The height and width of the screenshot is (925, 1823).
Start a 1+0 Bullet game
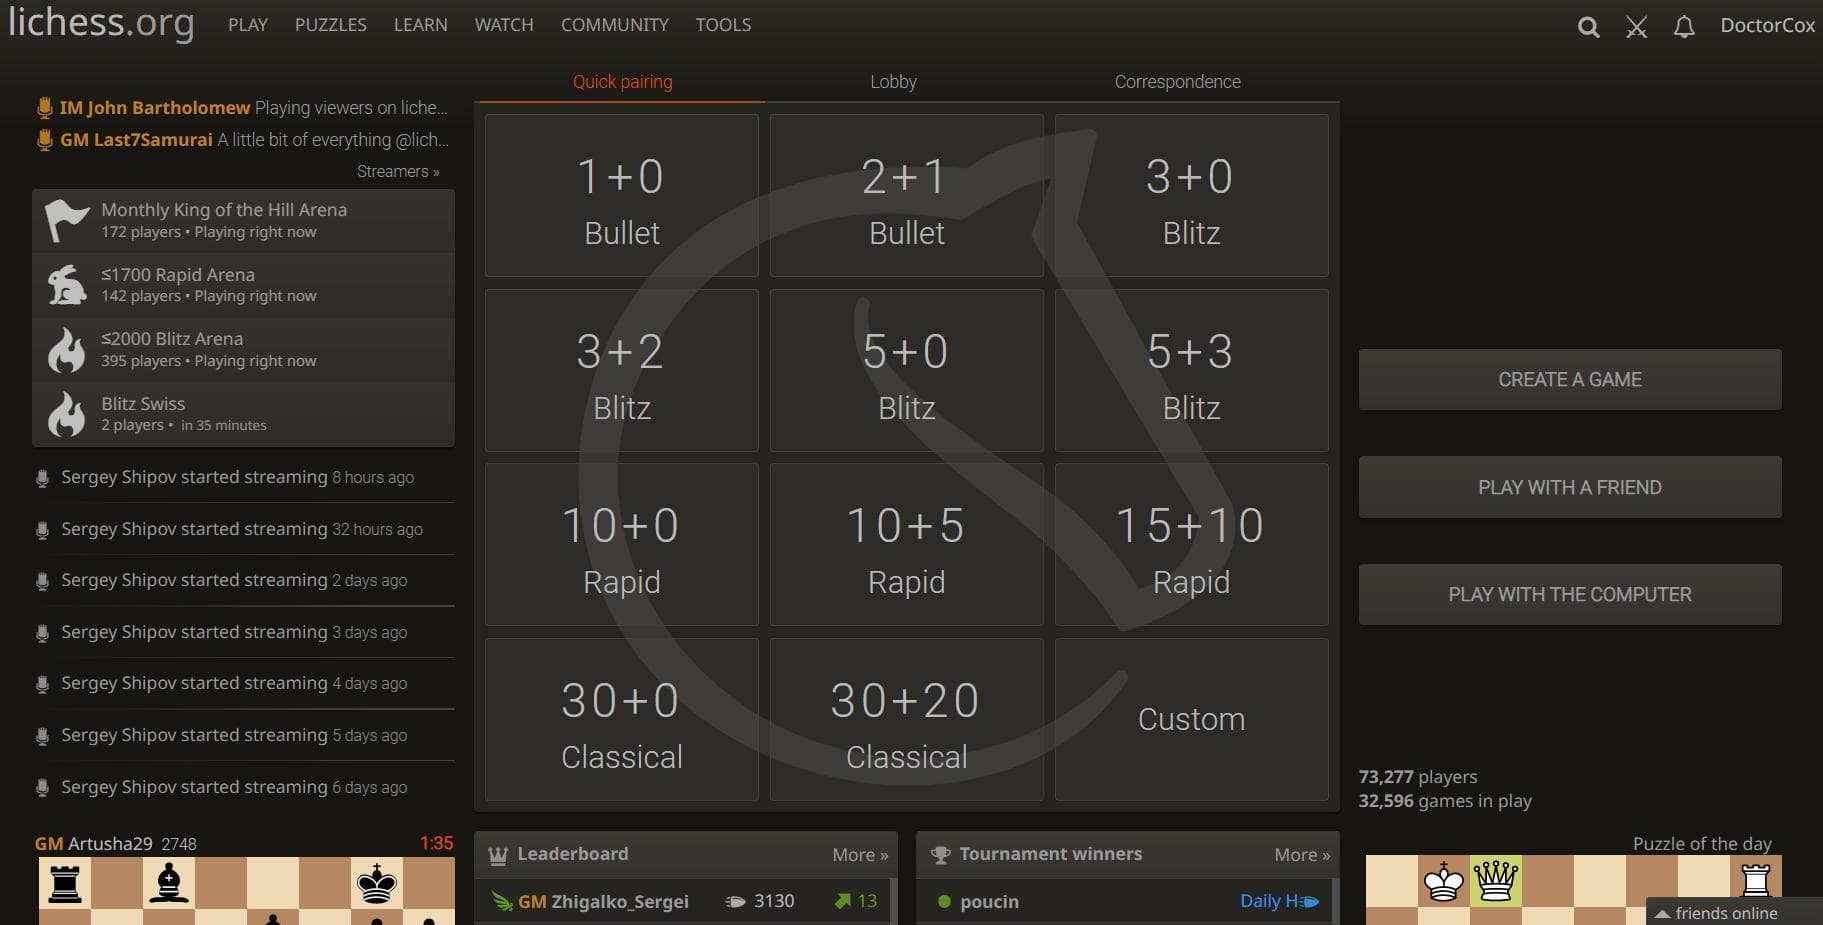tap(622, 196)
